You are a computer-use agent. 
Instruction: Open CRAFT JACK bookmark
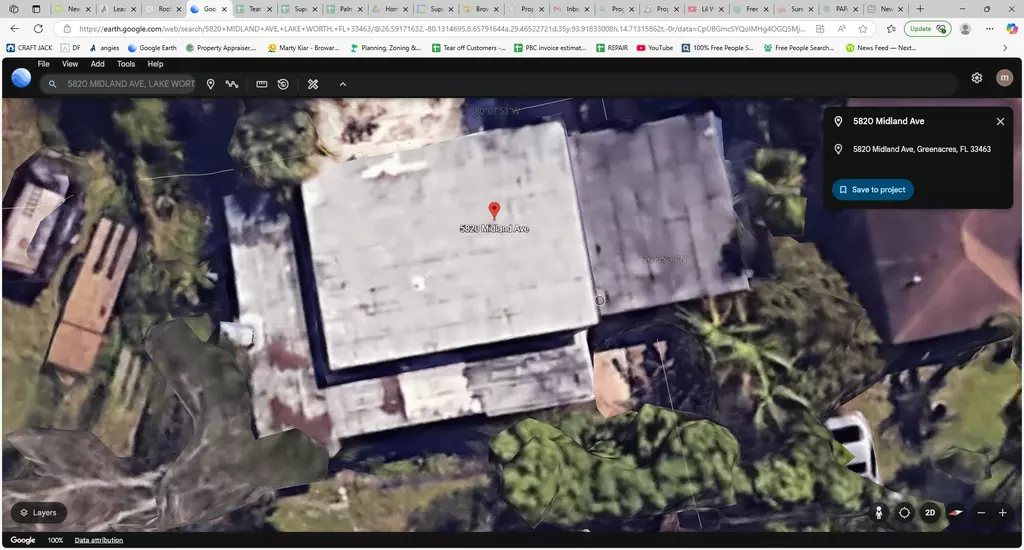click(29, 48)
